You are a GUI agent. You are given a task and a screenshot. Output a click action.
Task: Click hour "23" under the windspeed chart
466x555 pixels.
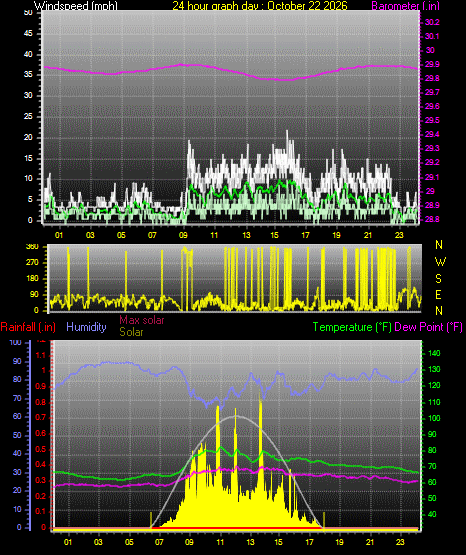[399, 235]
